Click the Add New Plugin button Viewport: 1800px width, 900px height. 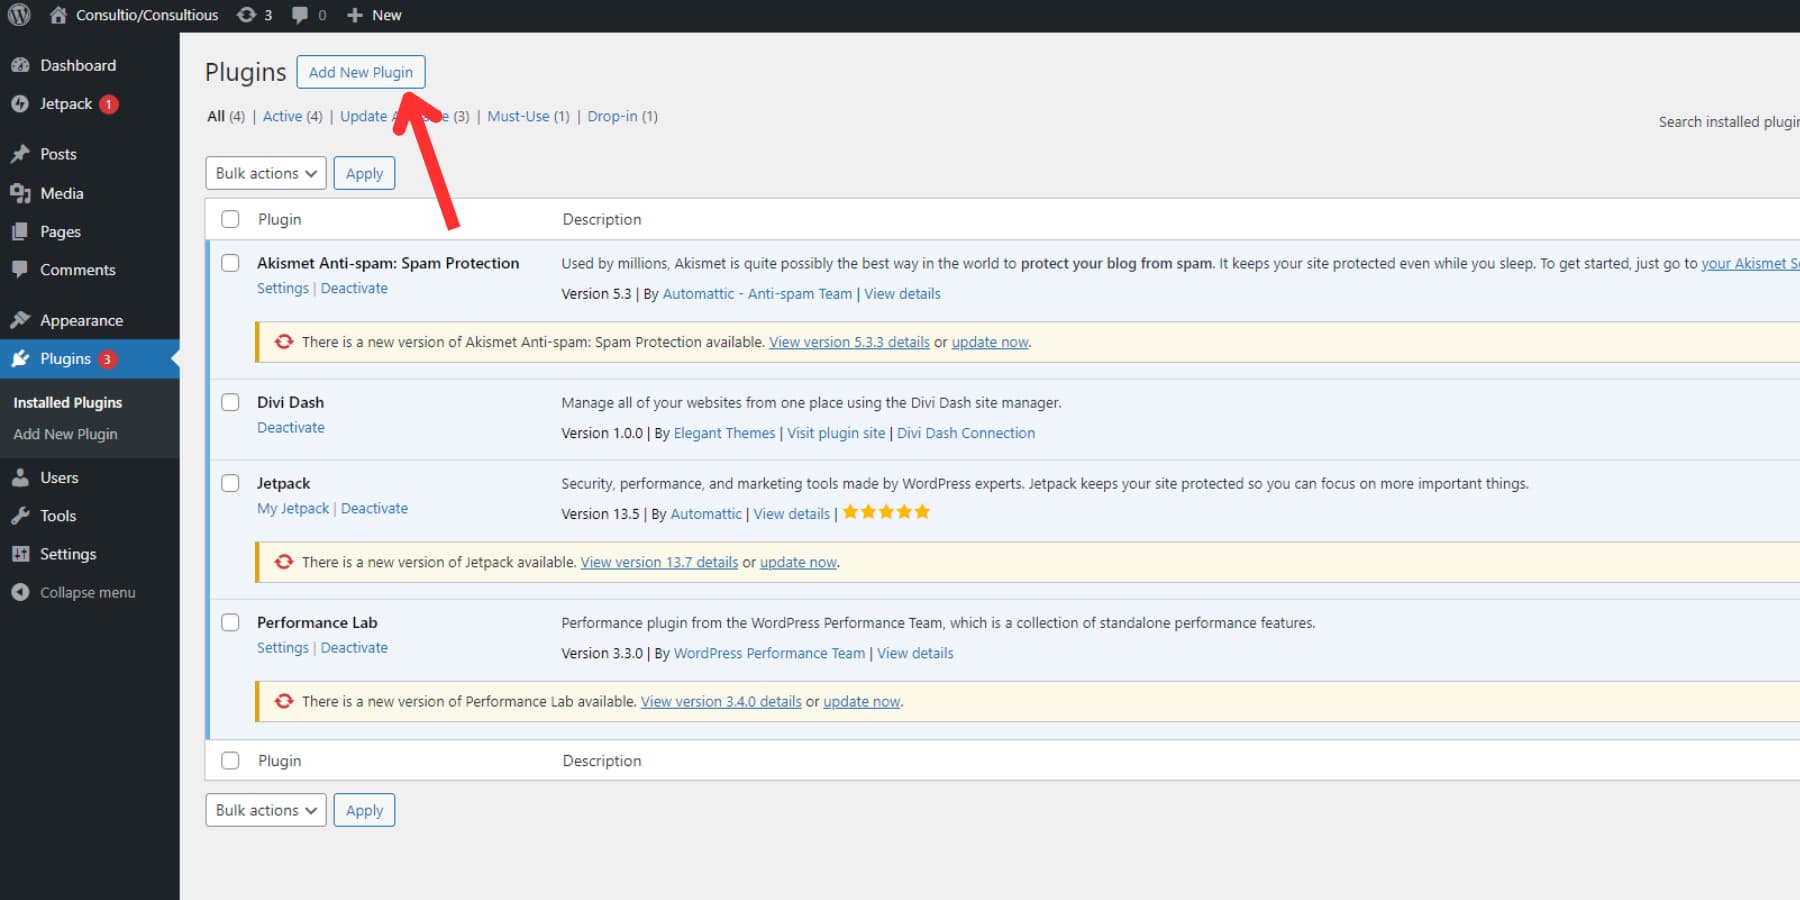[x=360, y=71]
